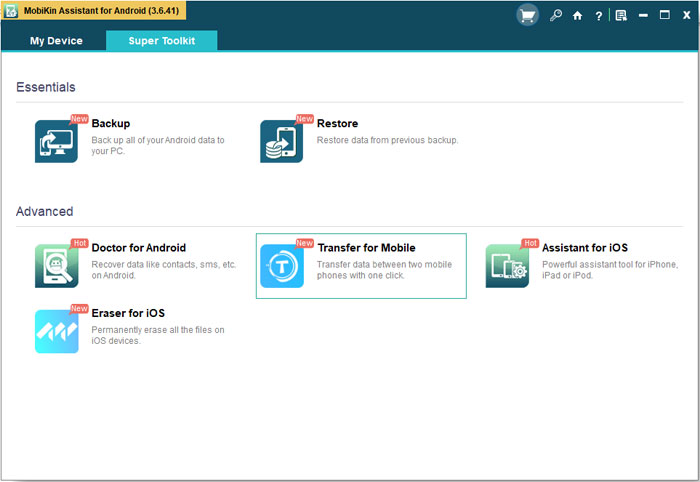Click the Restore title text
Screen dimensions: 700x482
pos(338,124)
